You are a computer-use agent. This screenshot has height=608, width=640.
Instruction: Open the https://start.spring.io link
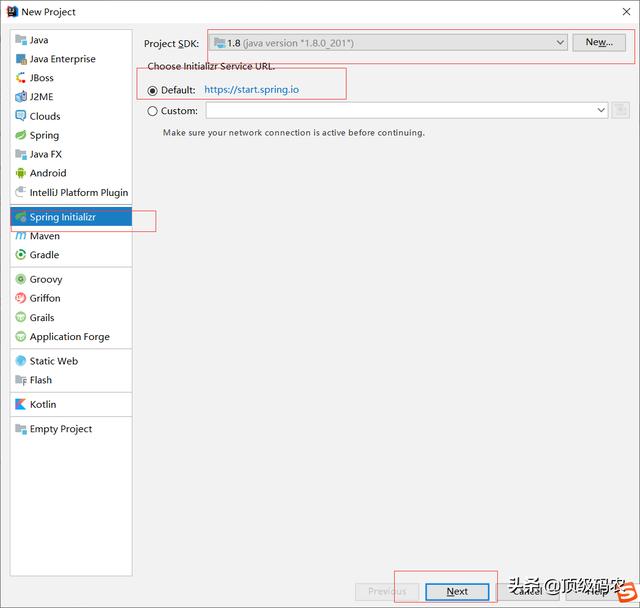click(x=251, y=90)
